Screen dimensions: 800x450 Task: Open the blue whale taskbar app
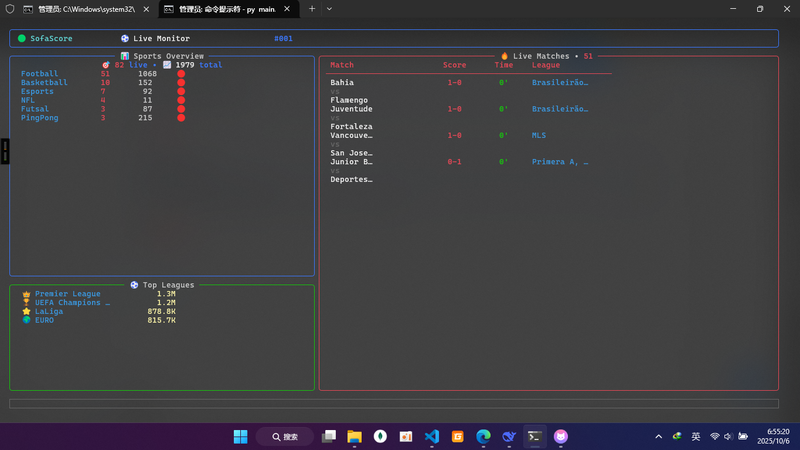coord(509,436)
